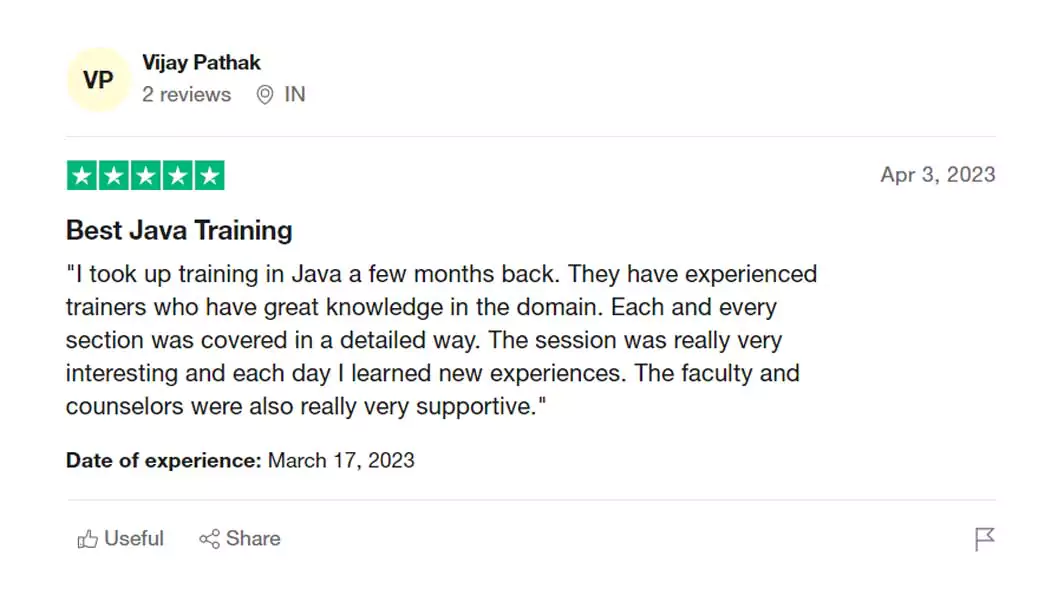Click the thumbs-up icon
This screenshot has width=1059, height=589.
pyautogui.click(x=88, y=539)
